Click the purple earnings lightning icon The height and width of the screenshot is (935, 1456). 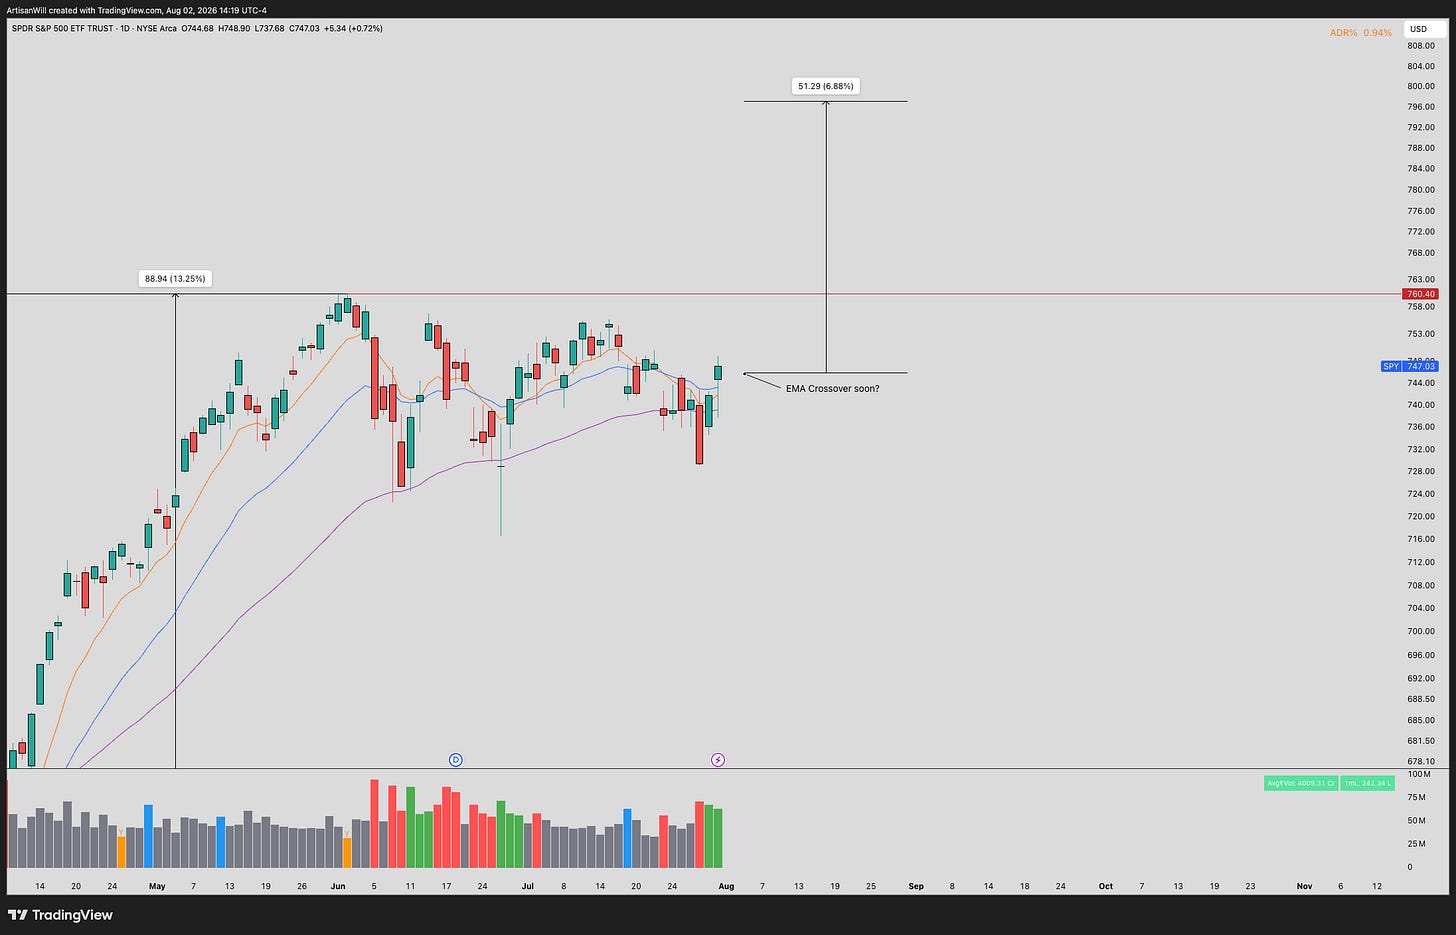[x=718, y=760]
